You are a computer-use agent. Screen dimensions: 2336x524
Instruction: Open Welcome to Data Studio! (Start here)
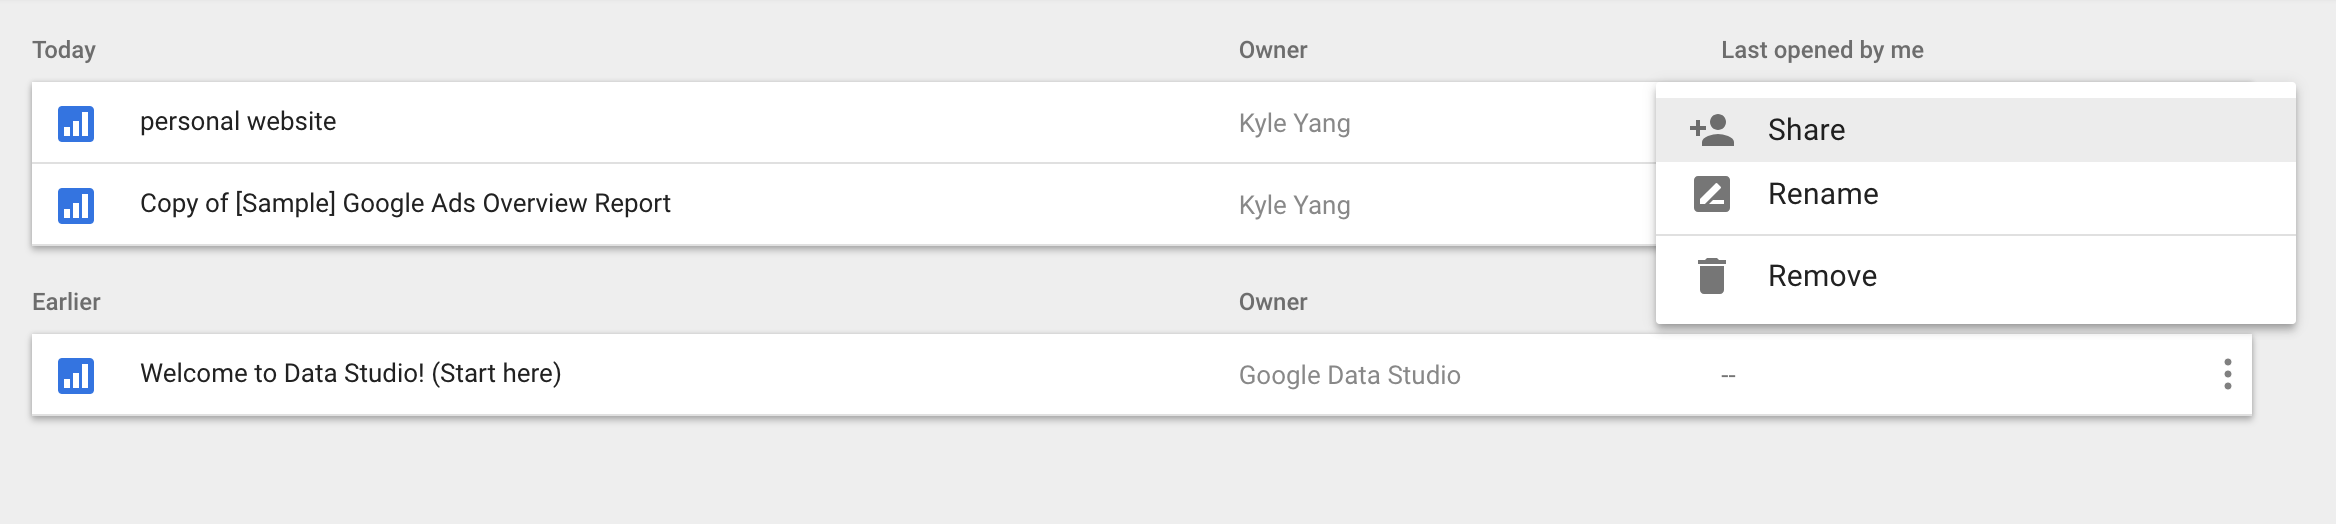tap(350, 374)
